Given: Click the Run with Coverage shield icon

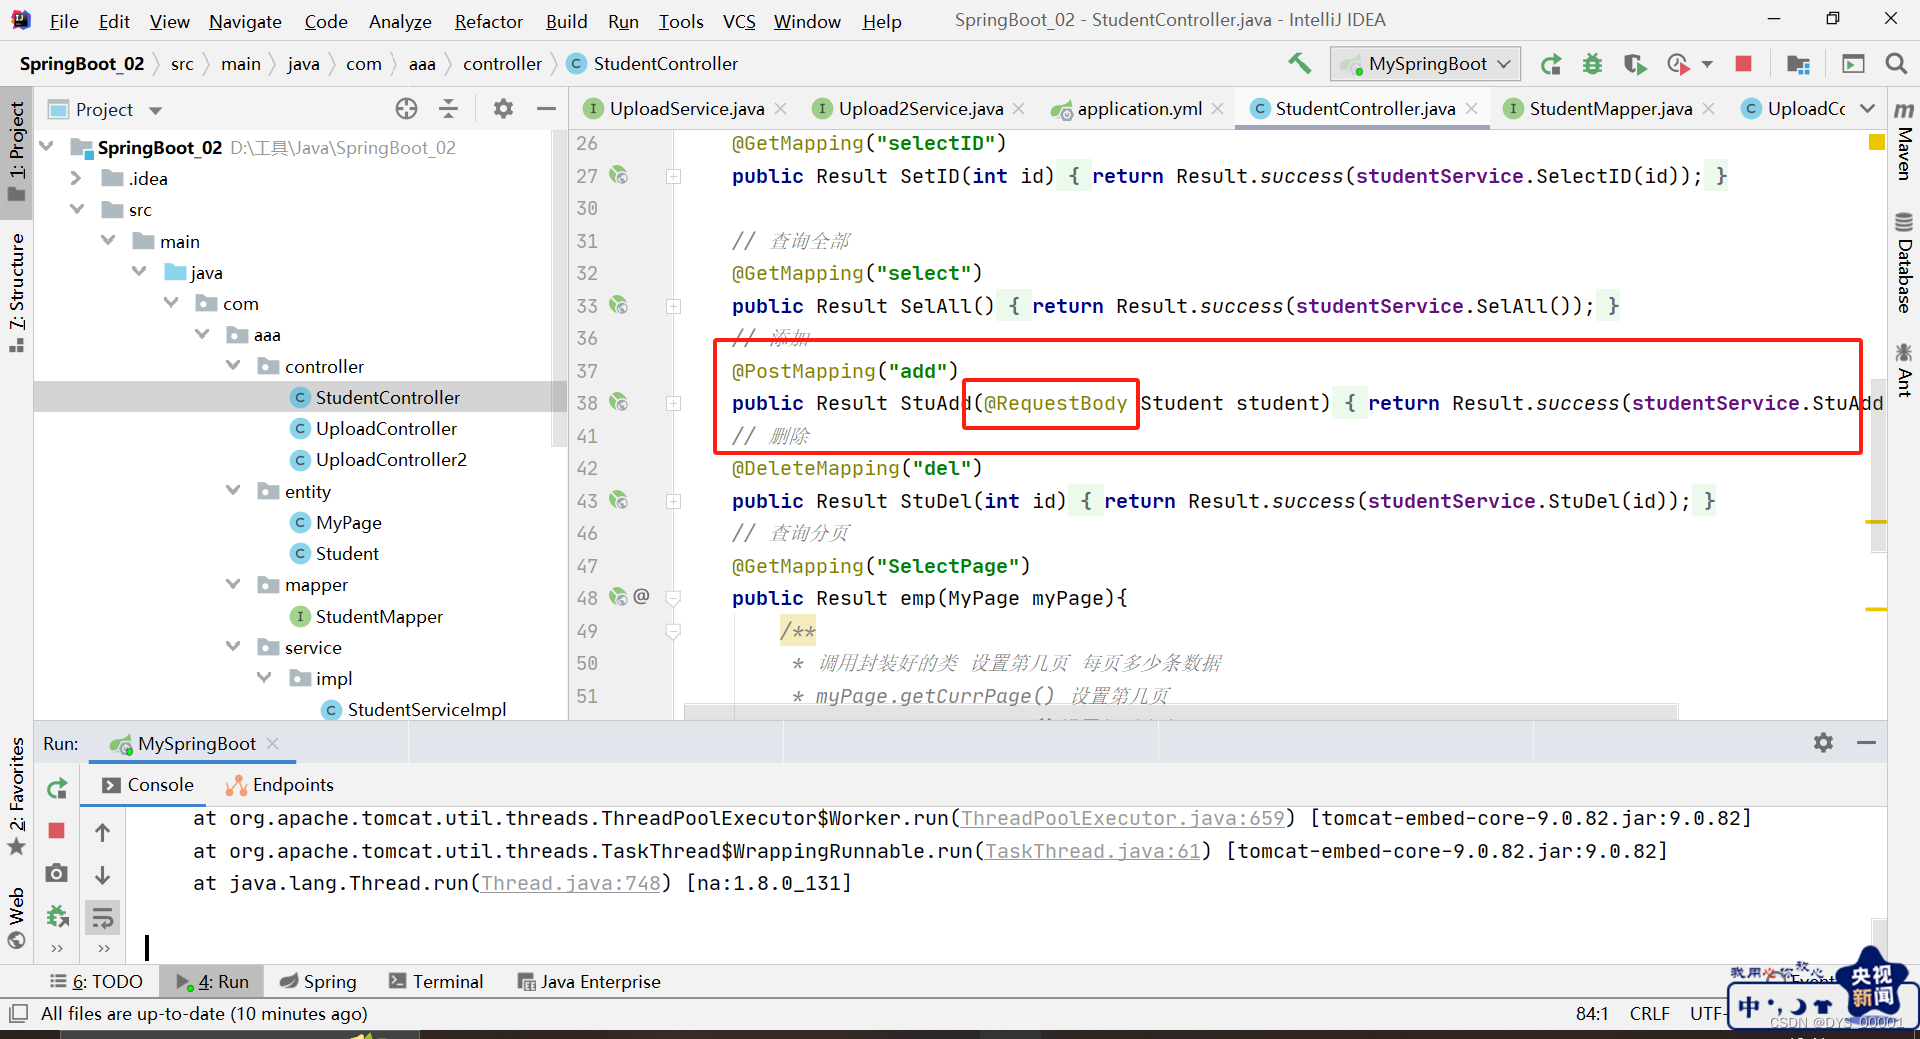Looking at the screenshot, I should 1635,64.
